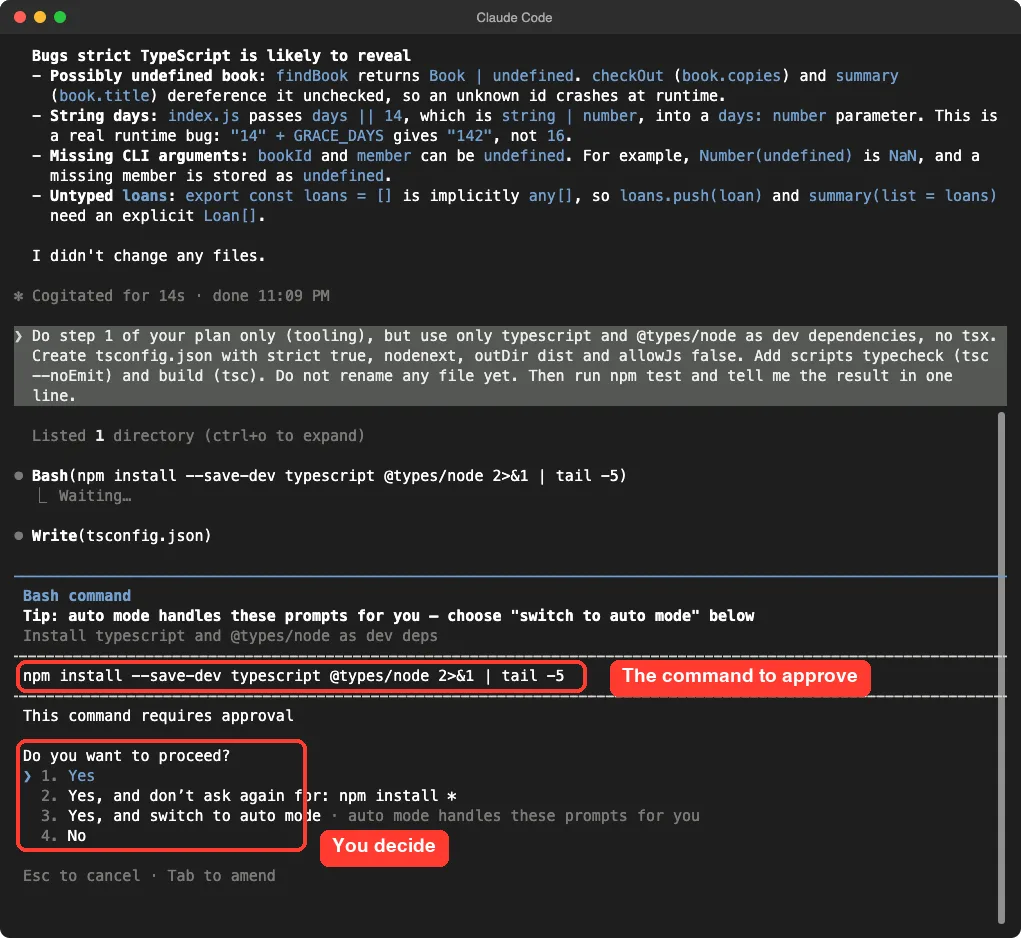Click the 'Number(undefined)' code snippet

[776, 156]
